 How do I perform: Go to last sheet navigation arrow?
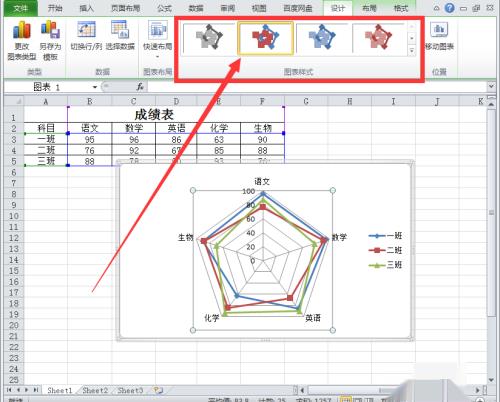[36, 390]
